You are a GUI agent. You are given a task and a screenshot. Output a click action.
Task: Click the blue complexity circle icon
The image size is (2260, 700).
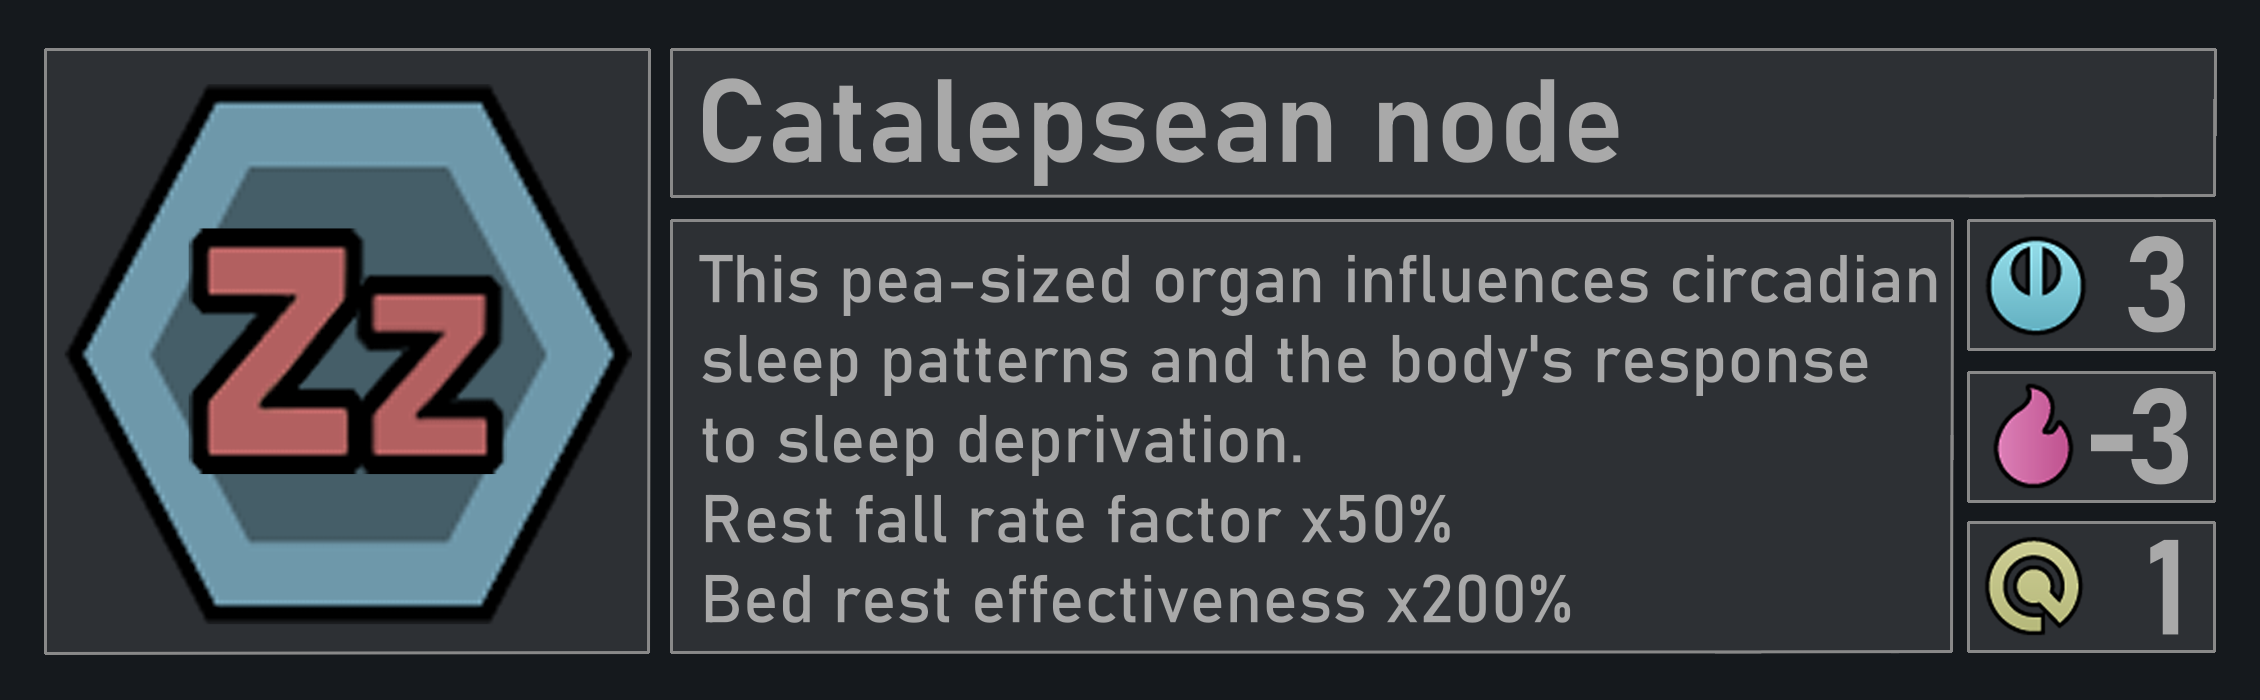click(x=2034, y=286)
